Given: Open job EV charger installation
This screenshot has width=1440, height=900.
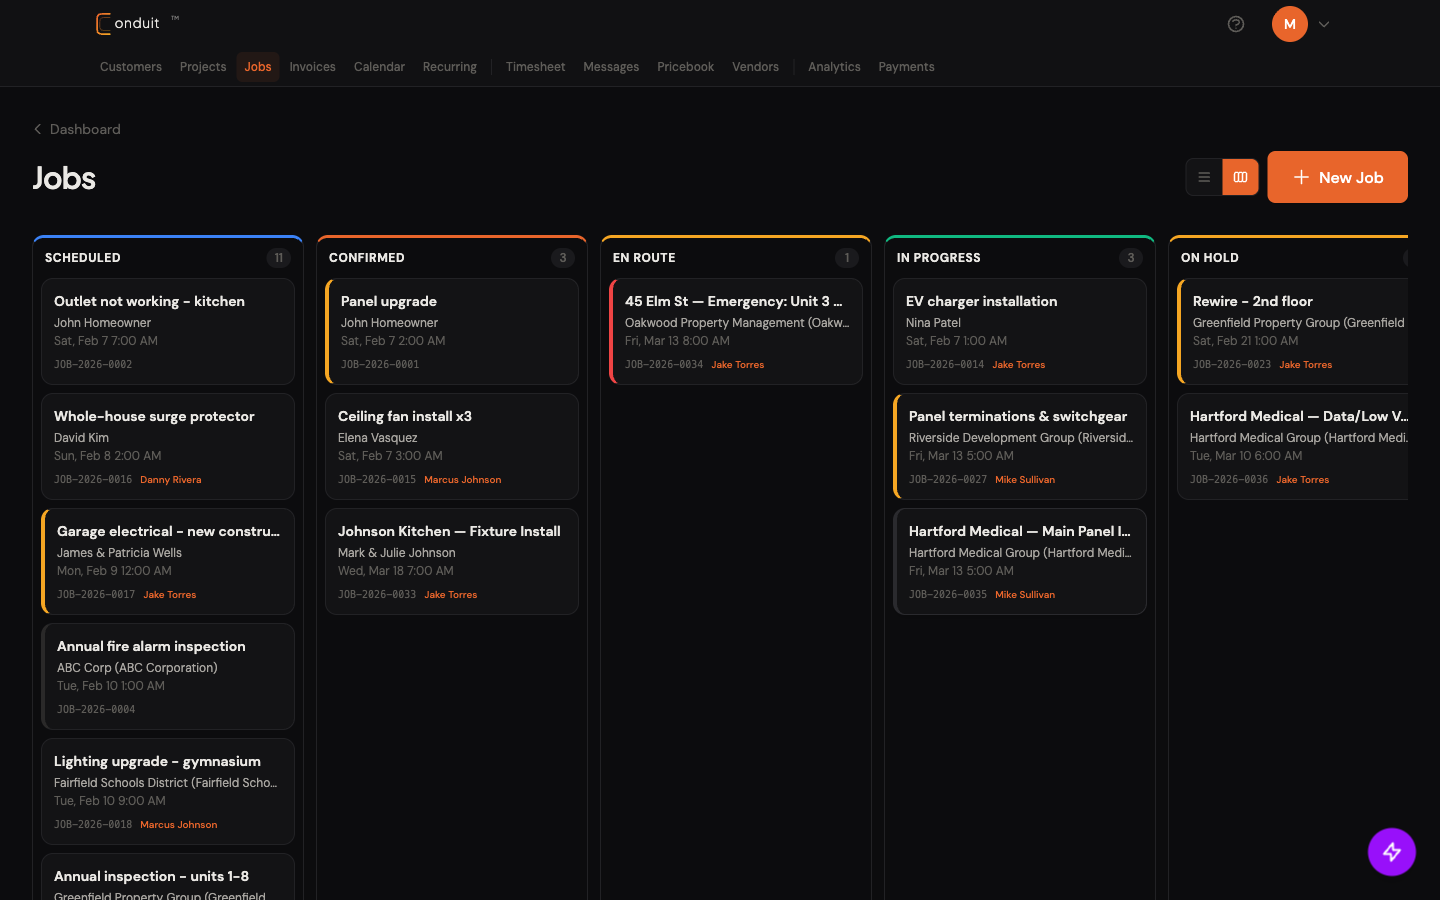Looking at the screenshot, I should [1020, 331].
